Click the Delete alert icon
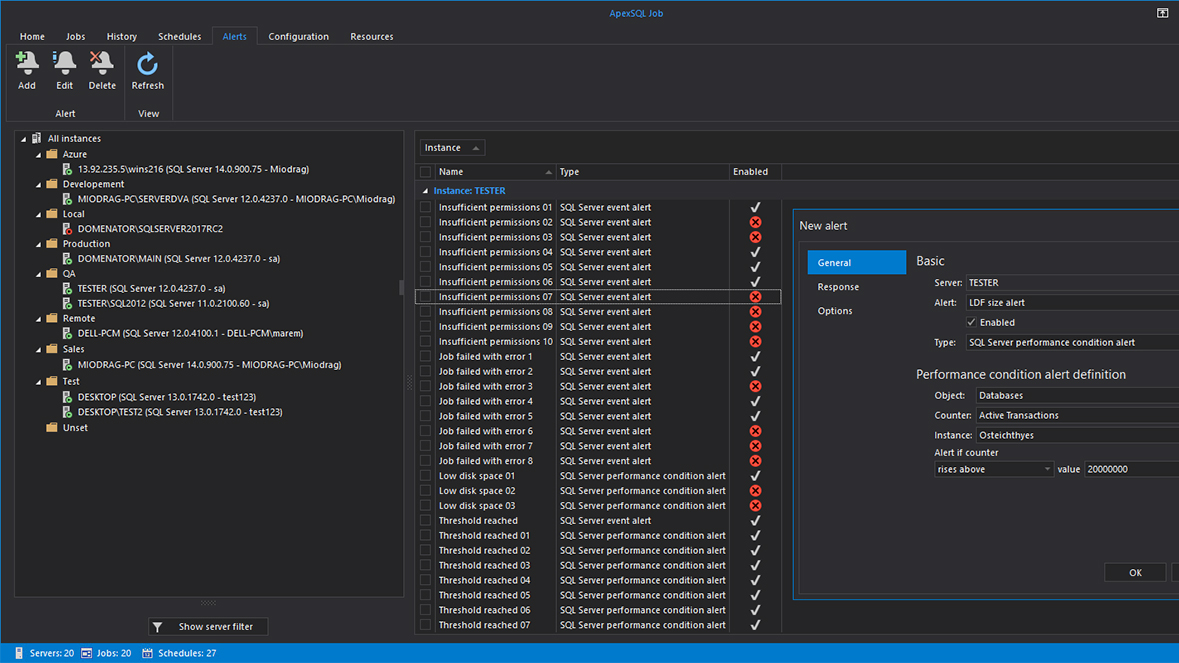Screen dimensions: 1179x663 pos(102,64)
